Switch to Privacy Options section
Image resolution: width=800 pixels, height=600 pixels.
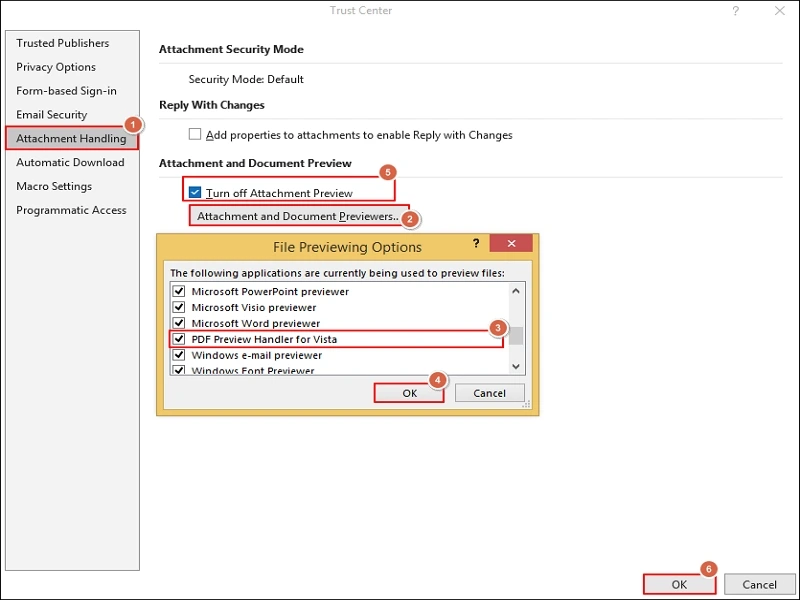[x=56, y=67]
